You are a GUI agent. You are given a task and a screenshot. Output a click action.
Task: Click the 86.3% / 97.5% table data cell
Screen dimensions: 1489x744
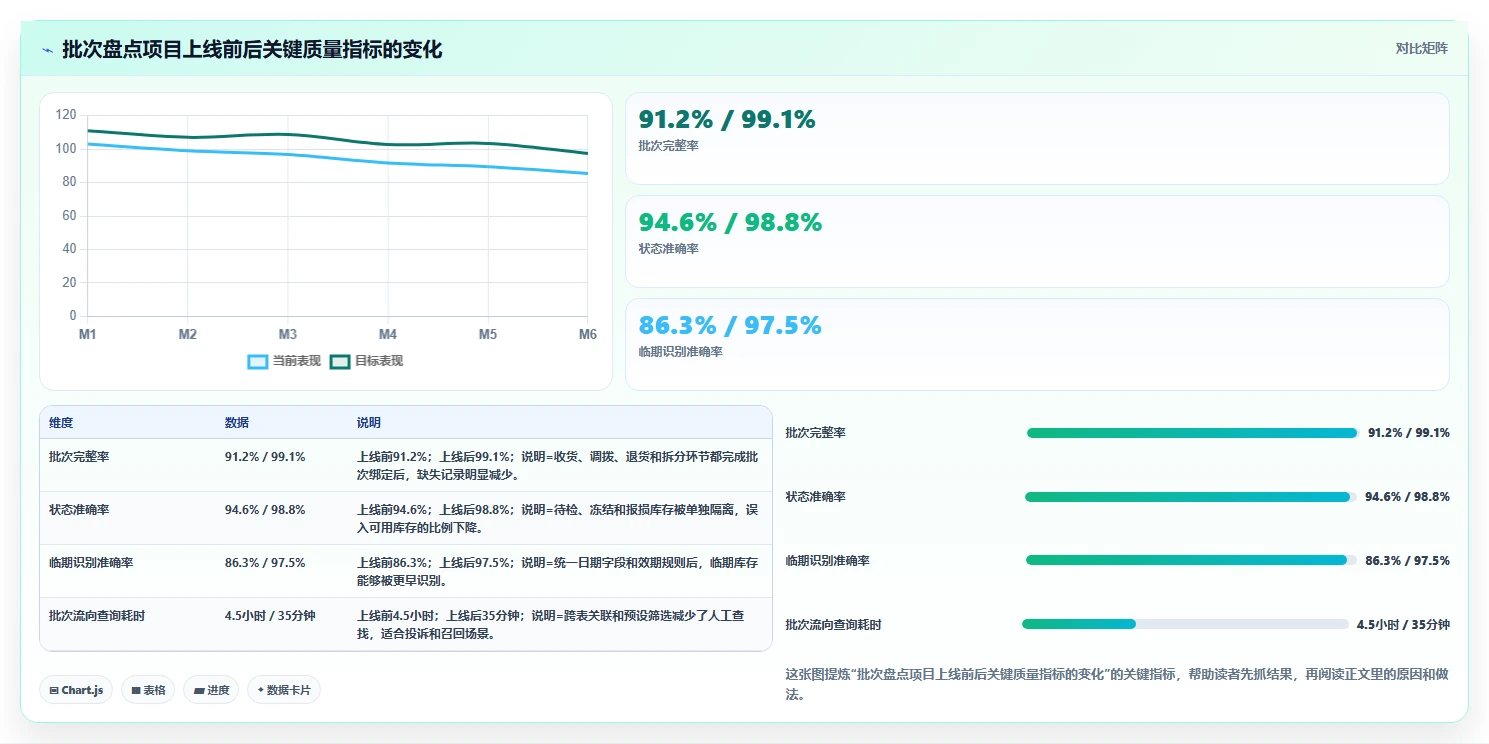(265, 563)
